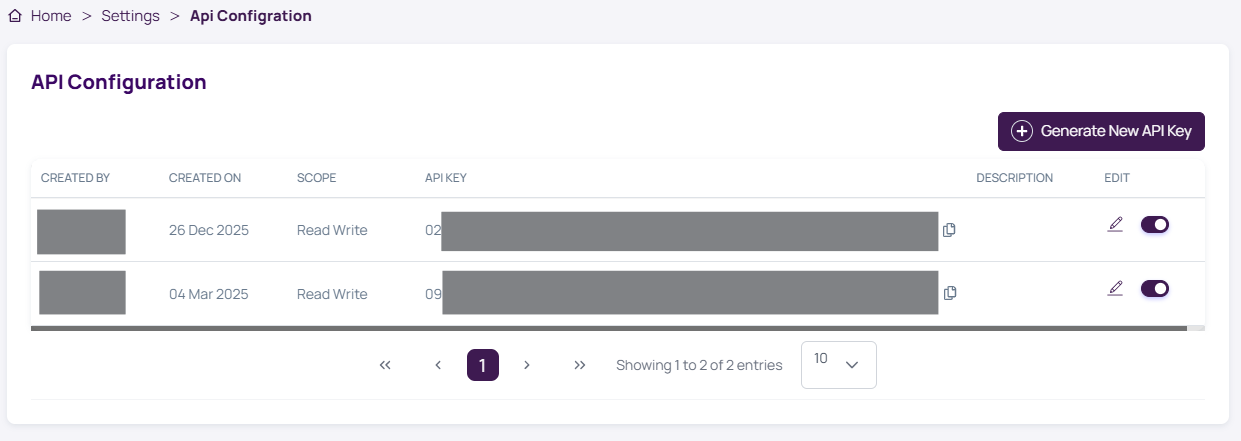Click the Created By column header
Screen dimensions: 1241x441
point(75,178)
